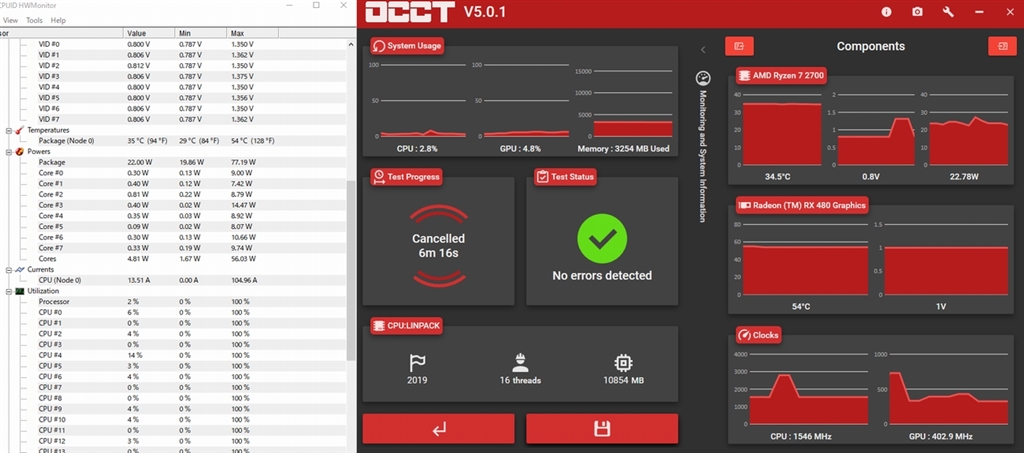The width and height of the screenshot is (1024, 453).
Task: Click the 104.96 A max current value
Action: 244,280
